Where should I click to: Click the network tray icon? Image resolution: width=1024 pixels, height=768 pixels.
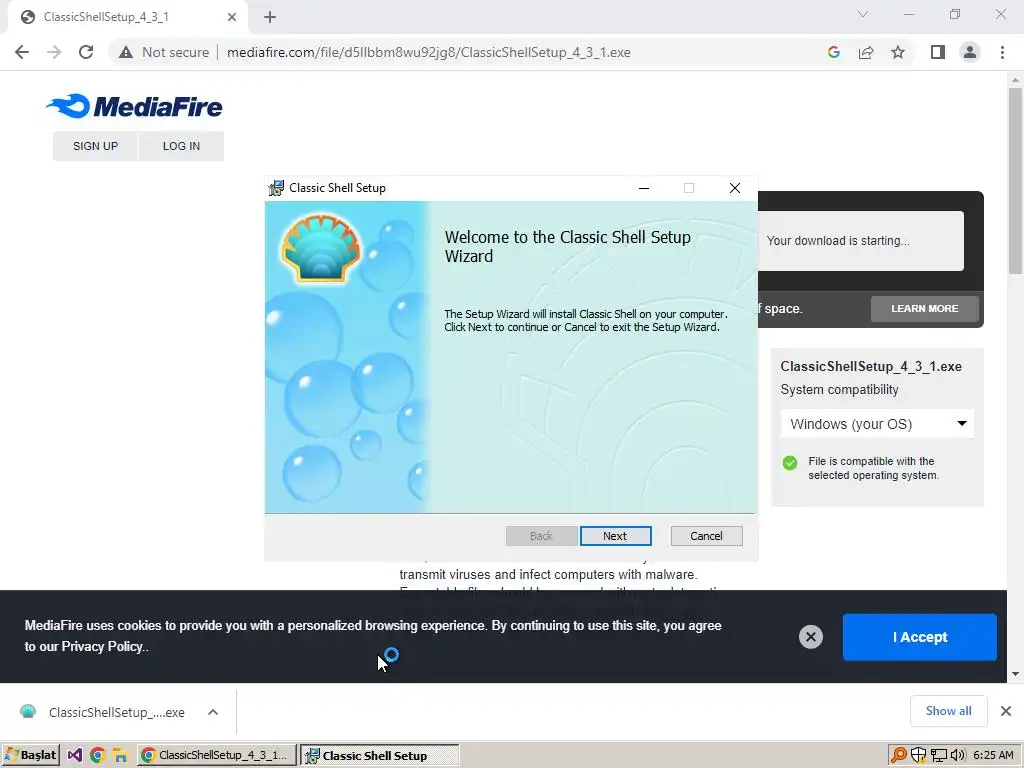pos(938,755)
